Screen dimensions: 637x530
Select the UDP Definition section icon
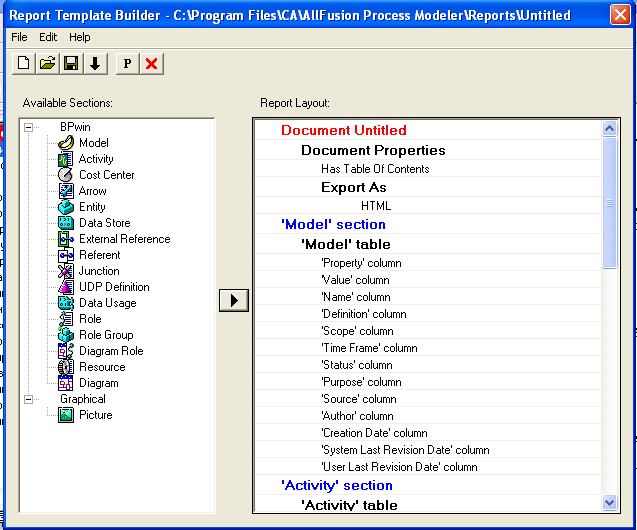click(x=66, y=287)
